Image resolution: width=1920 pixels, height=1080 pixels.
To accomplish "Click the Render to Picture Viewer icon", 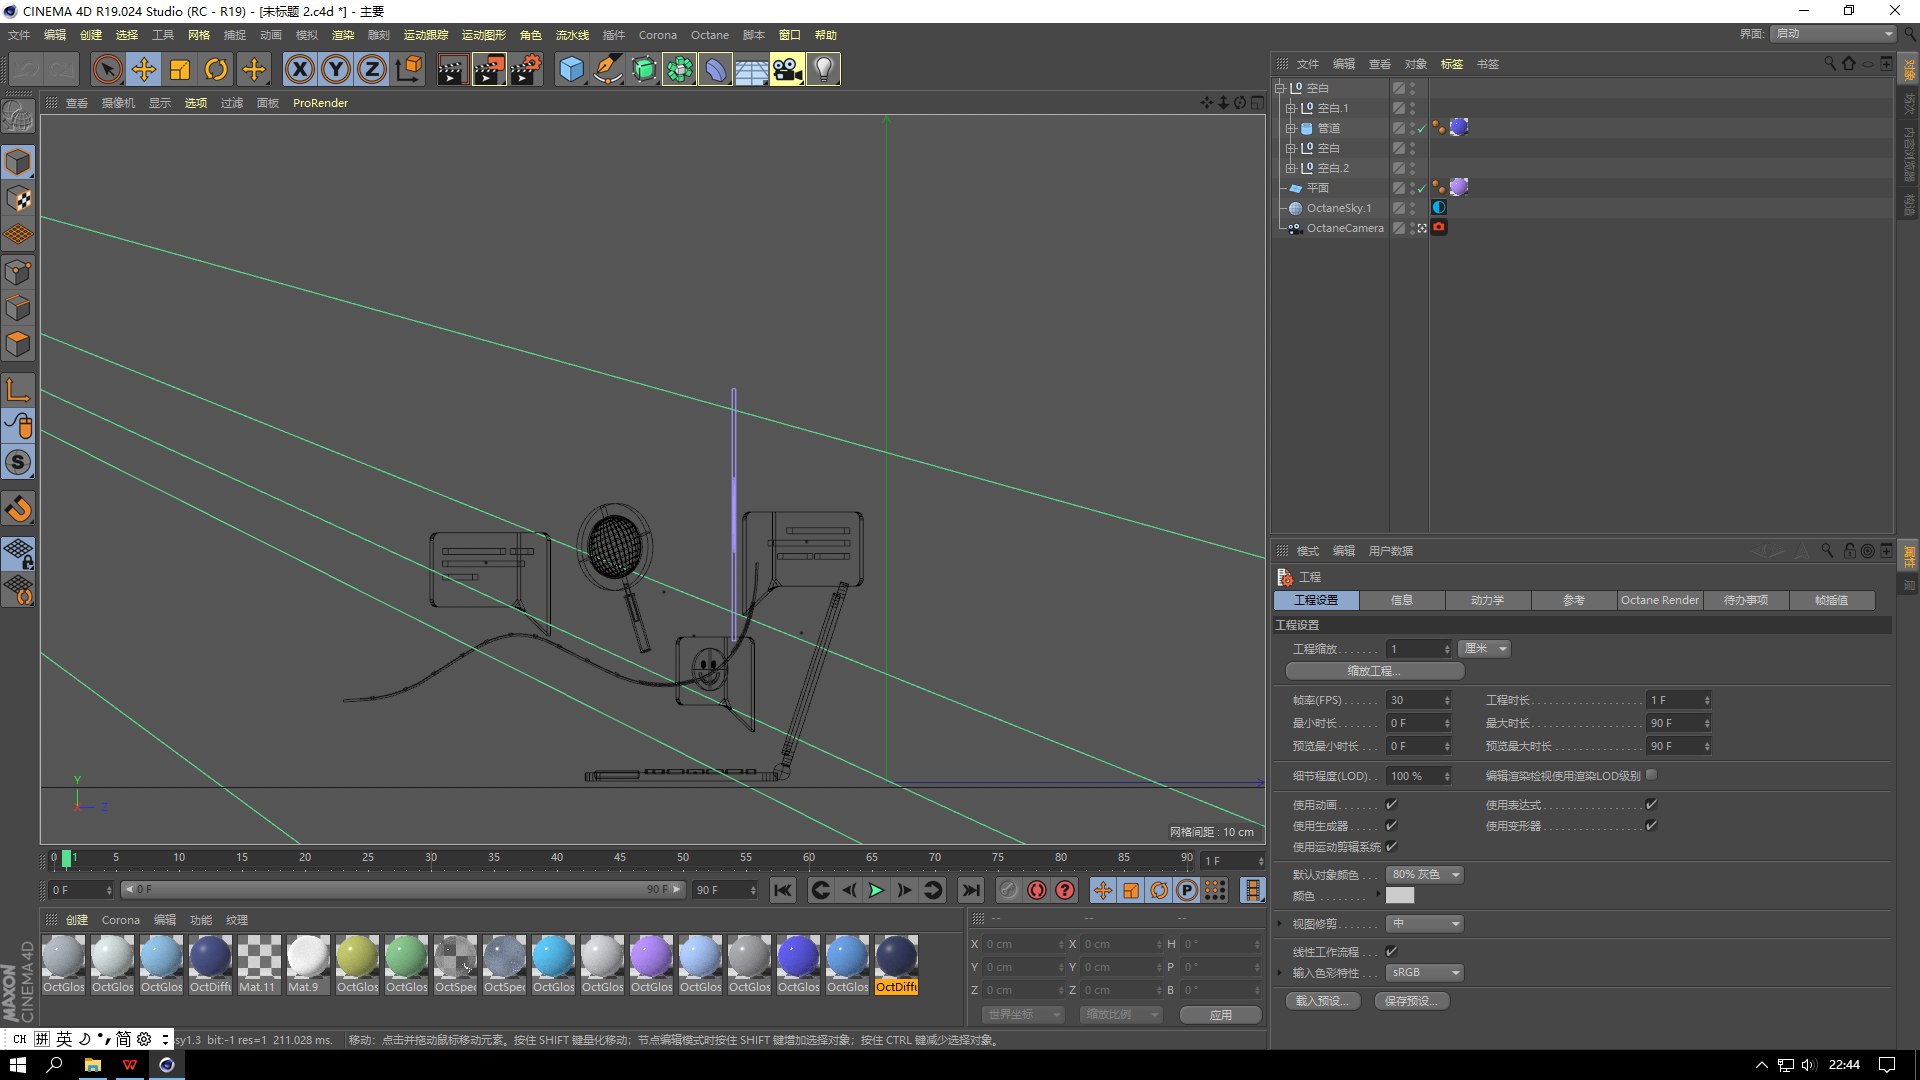I will [489, 69].
